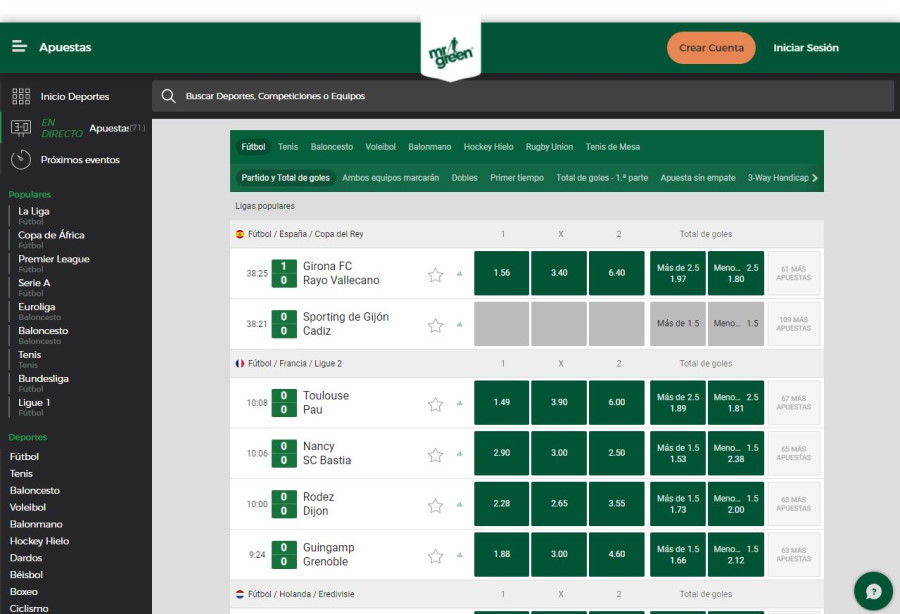Open Béisbol in the Deportes list
Screen dimensions: 900x614
coord(26,574)
